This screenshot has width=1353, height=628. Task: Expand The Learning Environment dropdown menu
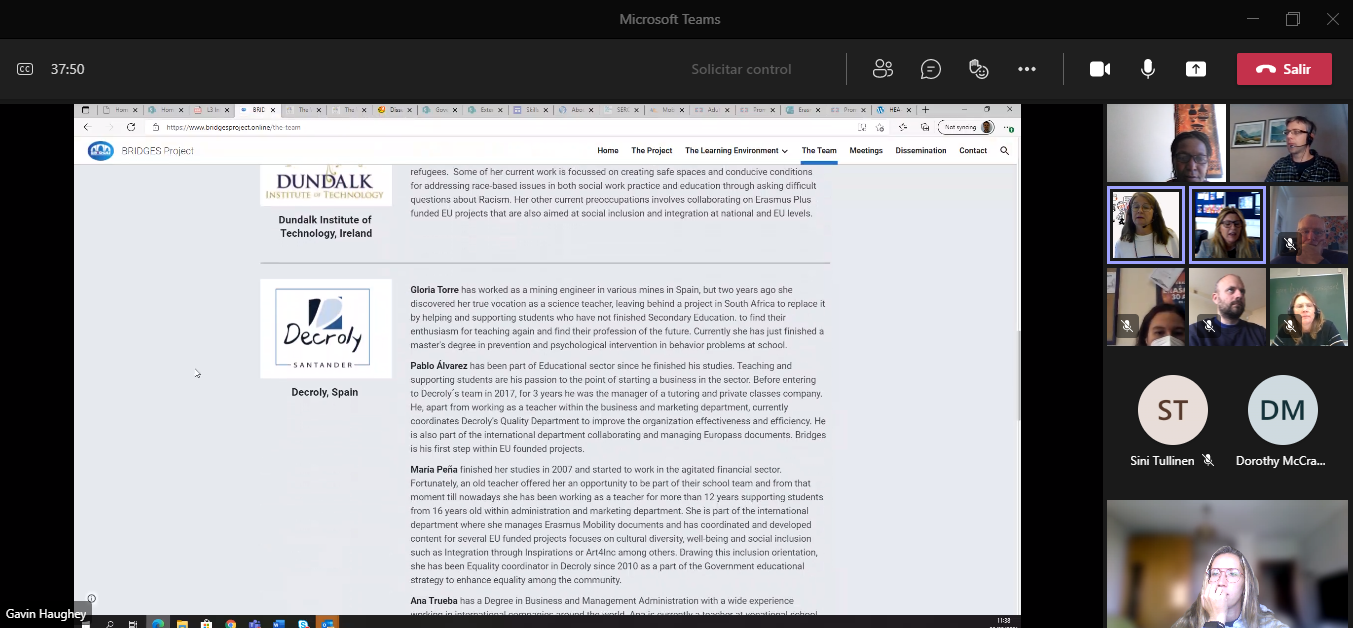coord(736,151)
